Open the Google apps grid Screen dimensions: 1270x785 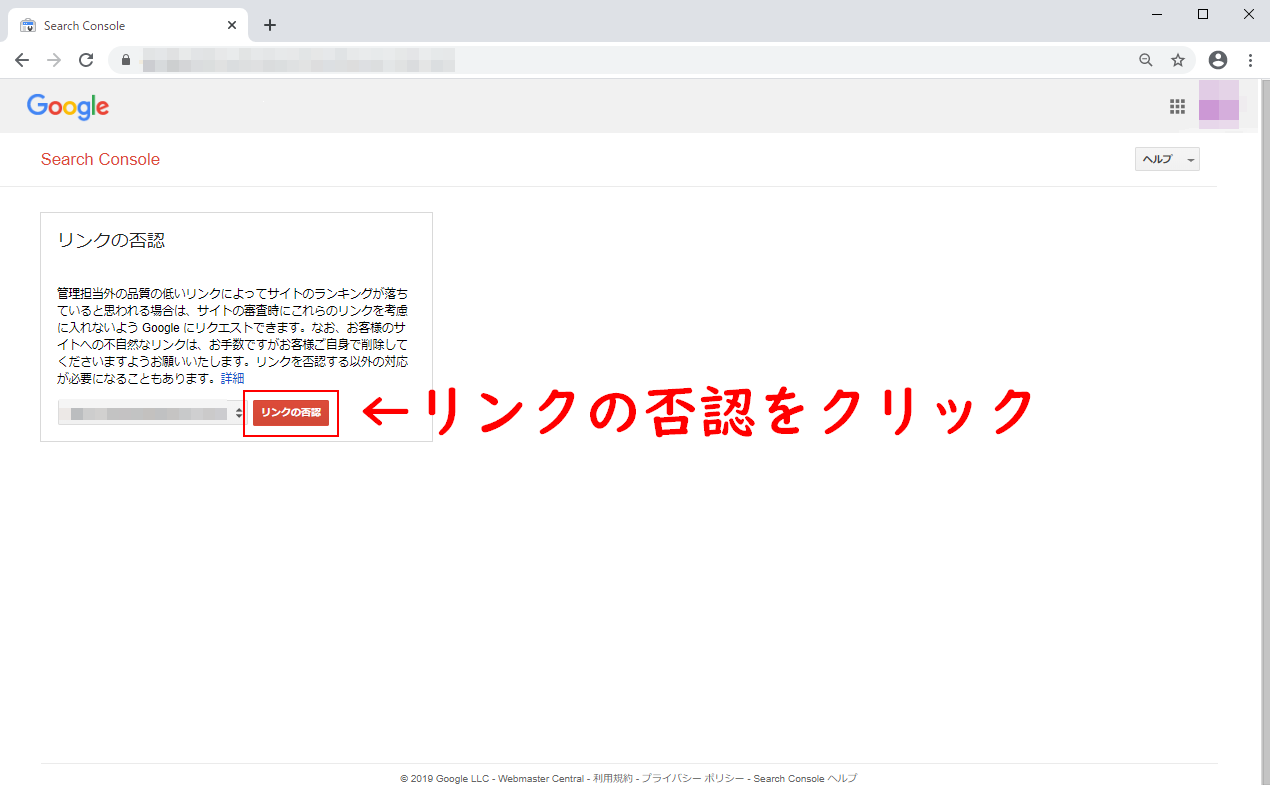coord(1177,107)
